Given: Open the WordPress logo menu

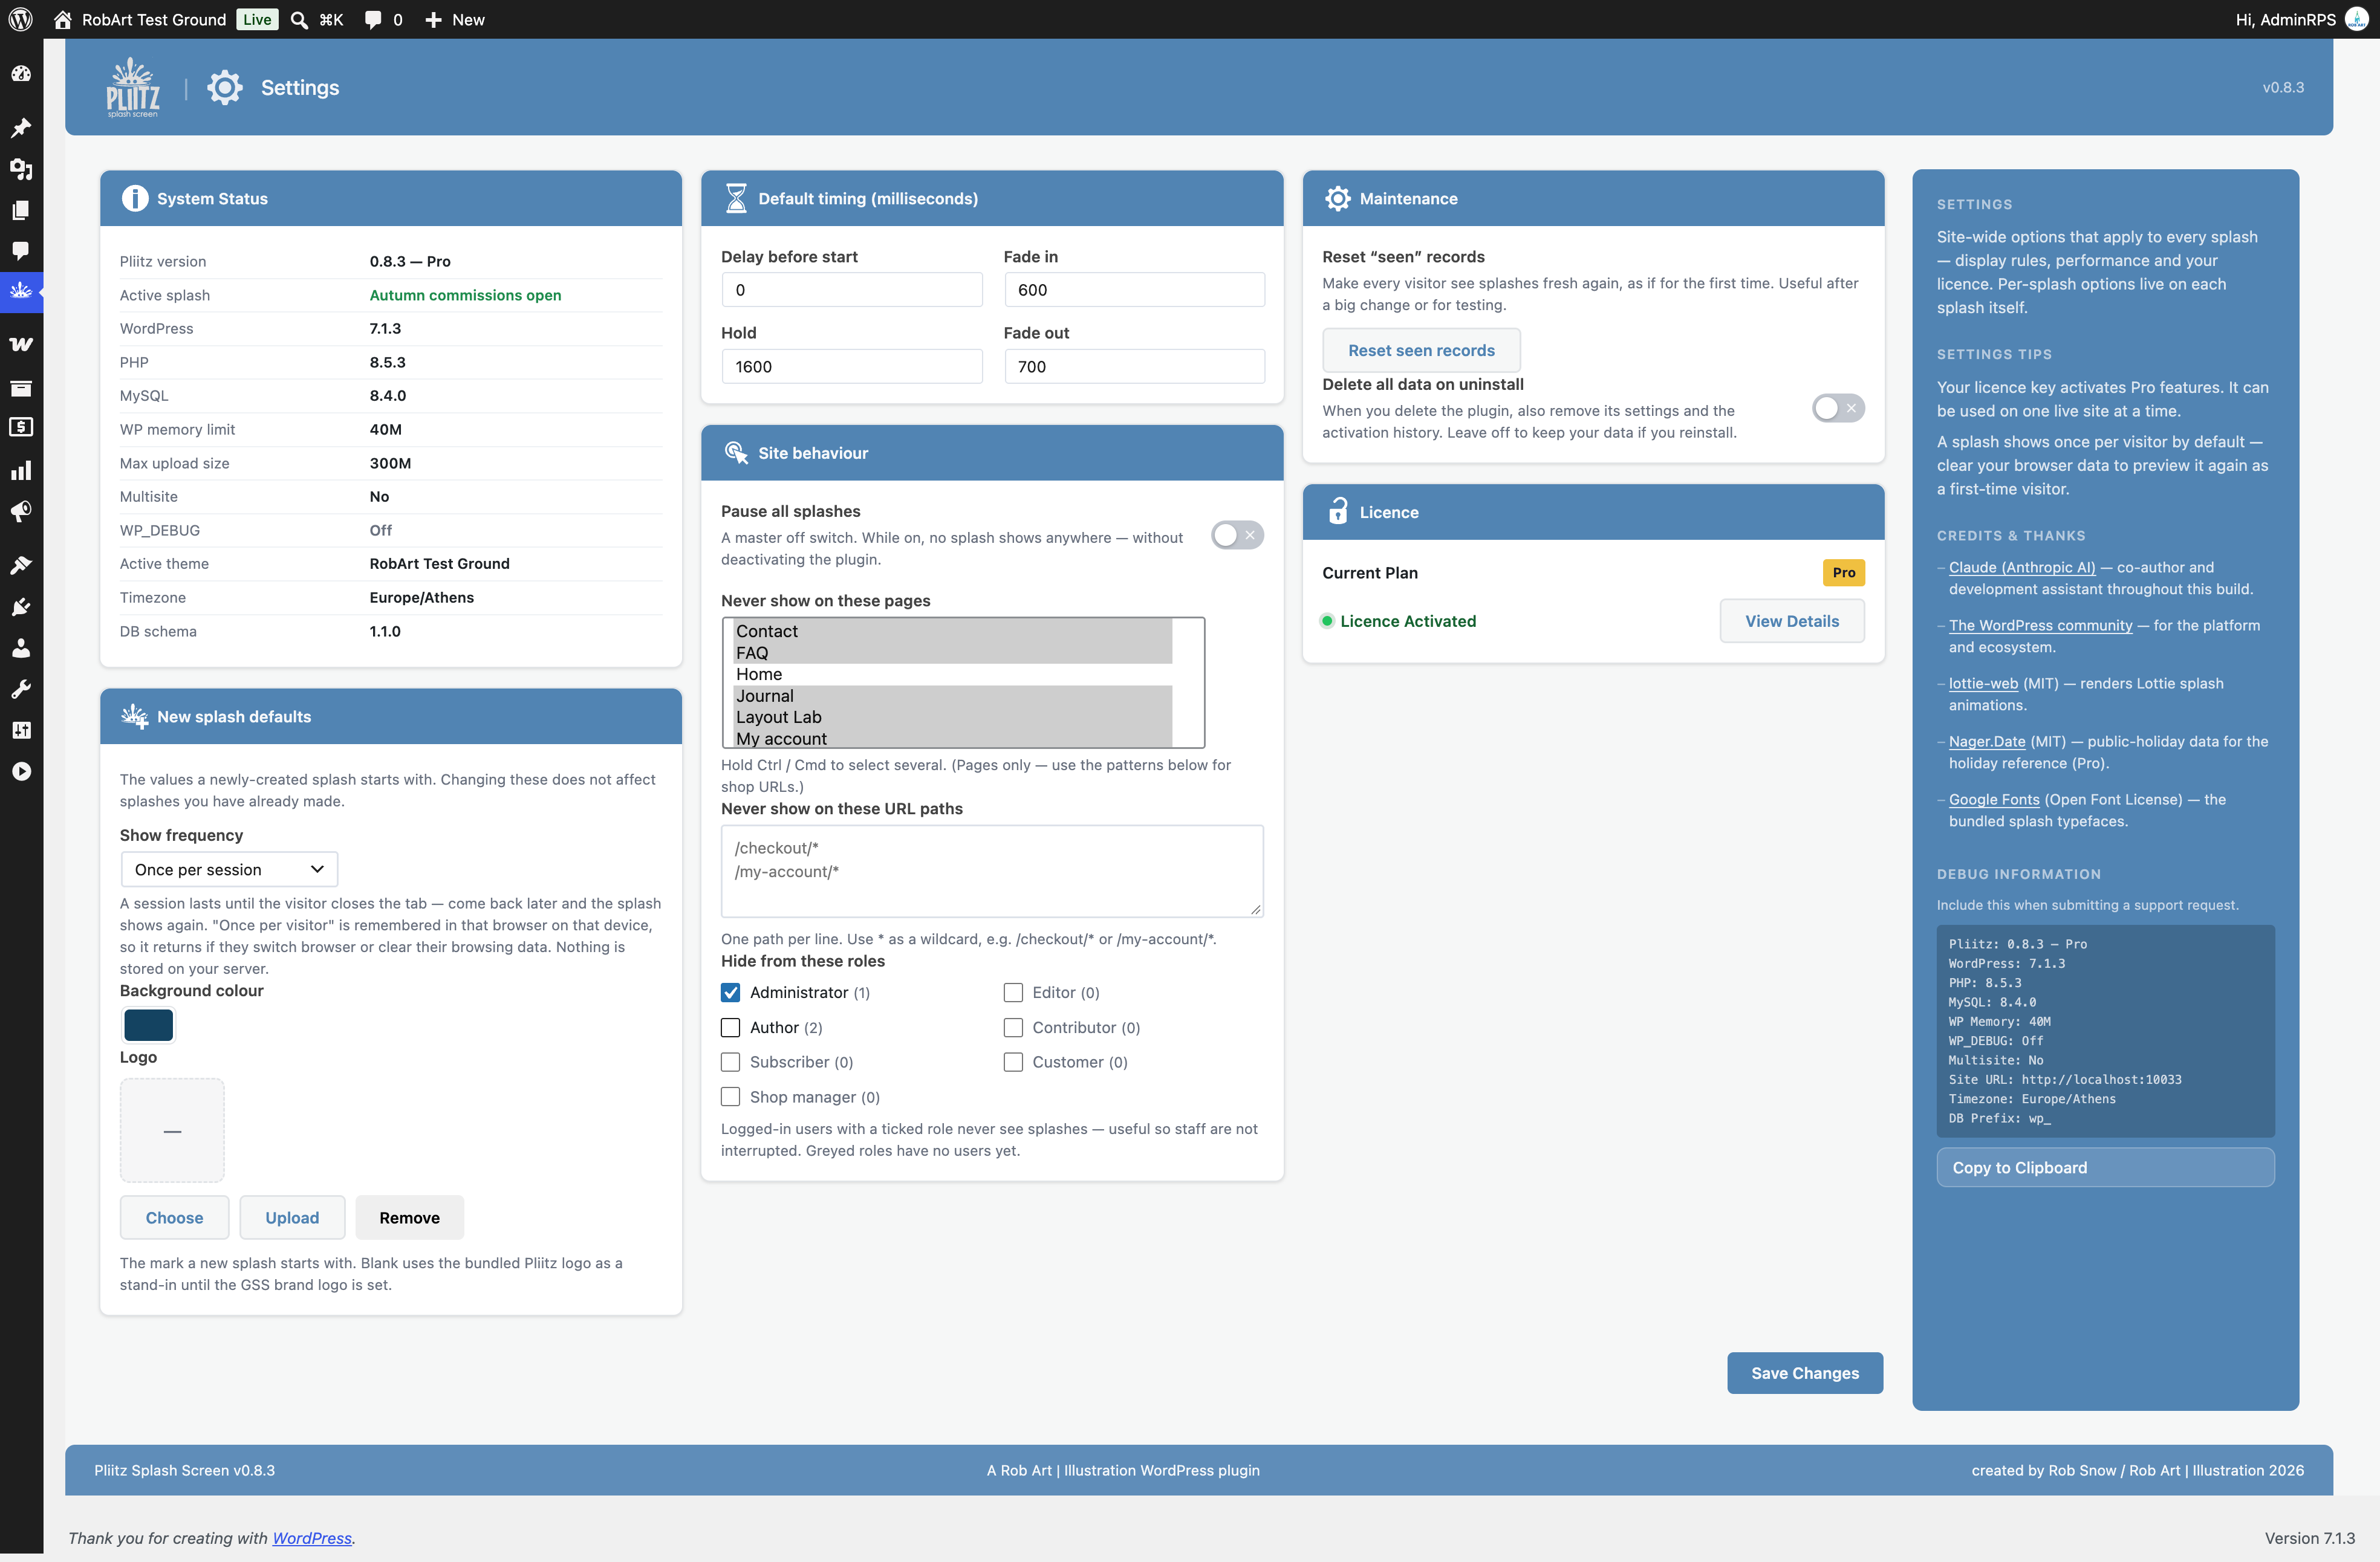Looking at the screenshot, I should tap(20, 19).
